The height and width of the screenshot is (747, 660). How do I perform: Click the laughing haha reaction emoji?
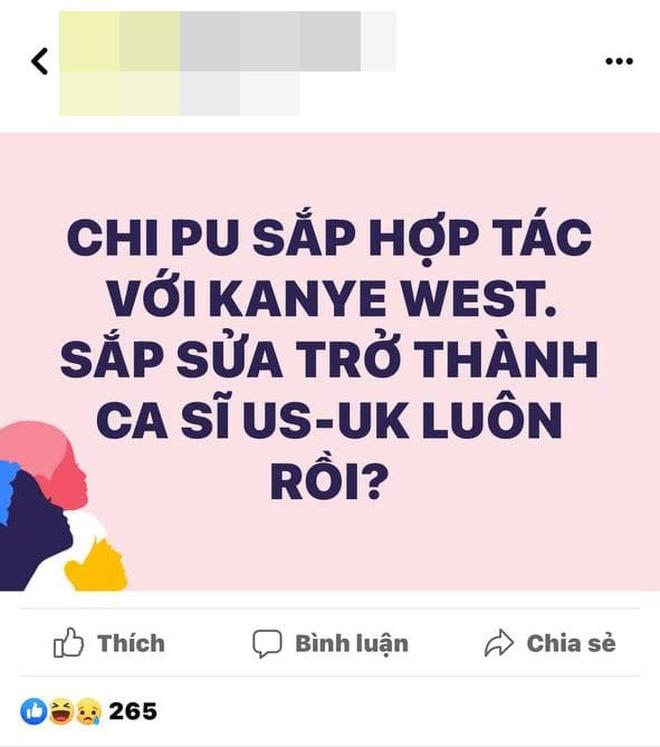[x=61, y=711]
